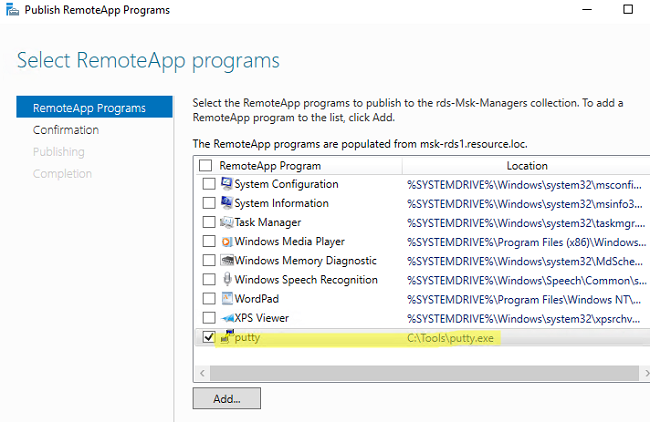This screenshot has height=422, width=650.
Task: Check the System Configuration checkbox
Action: 209,184
